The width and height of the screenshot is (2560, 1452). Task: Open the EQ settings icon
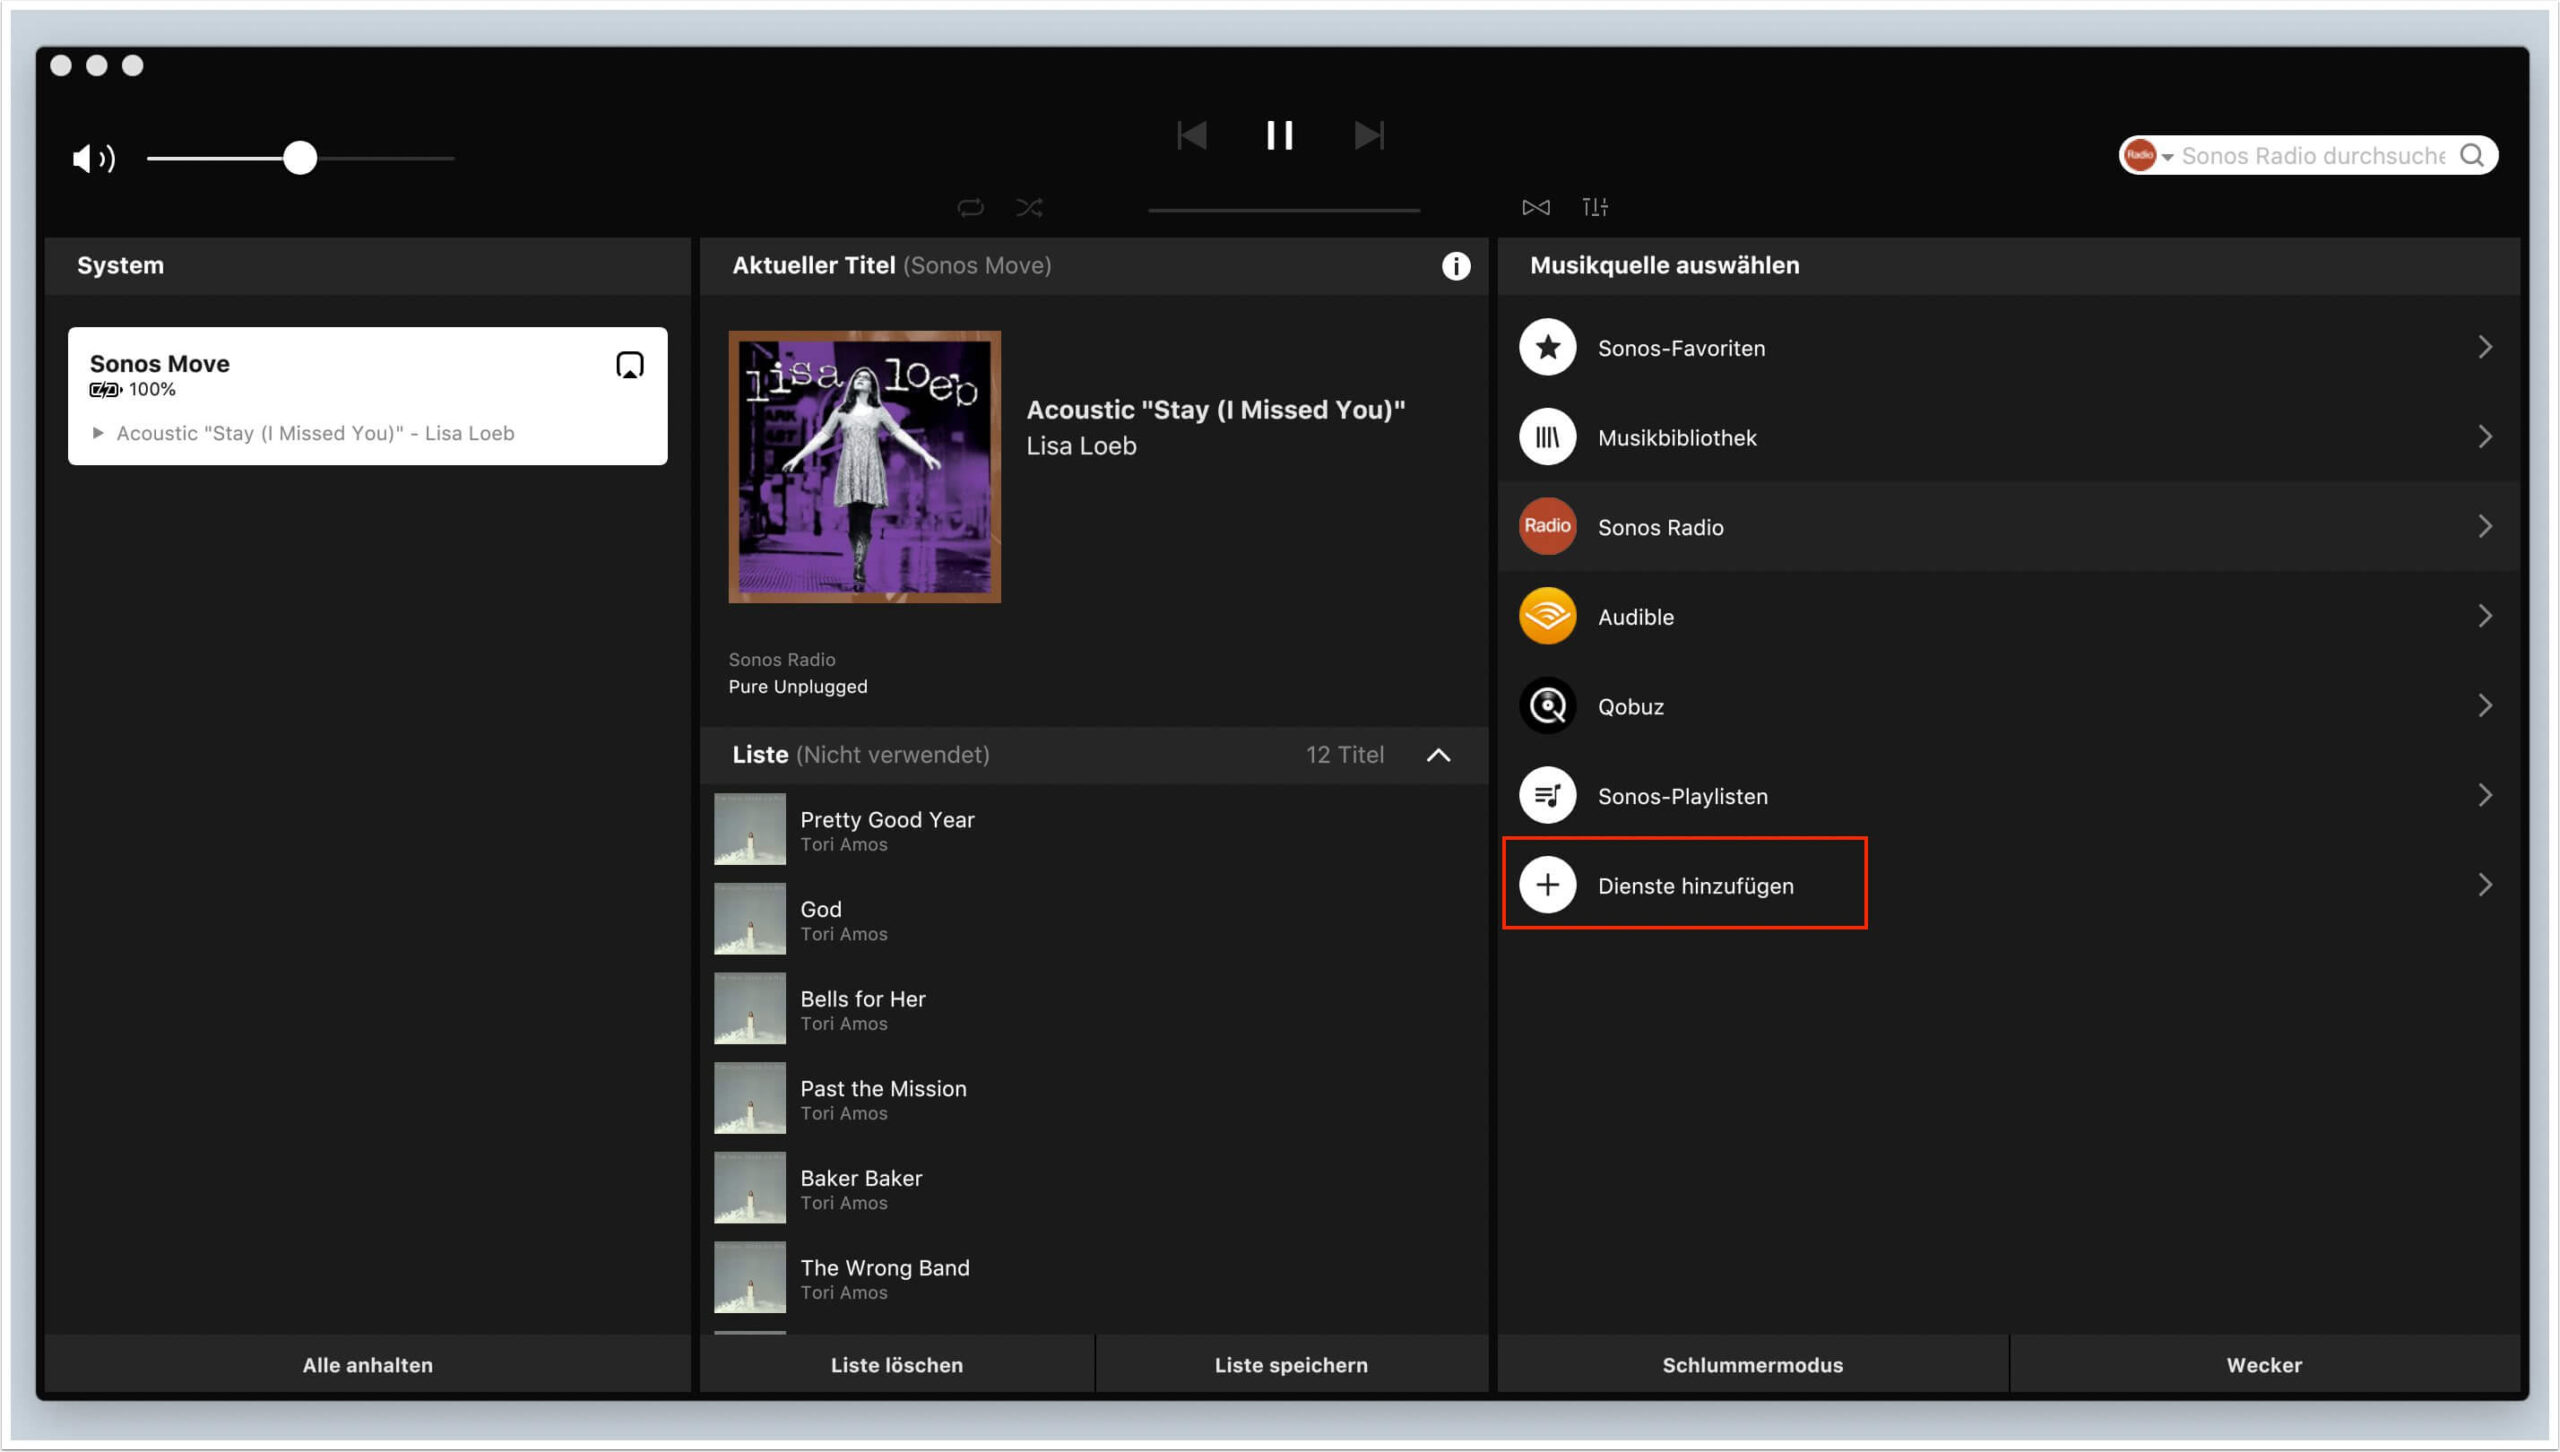point(1595,207)
